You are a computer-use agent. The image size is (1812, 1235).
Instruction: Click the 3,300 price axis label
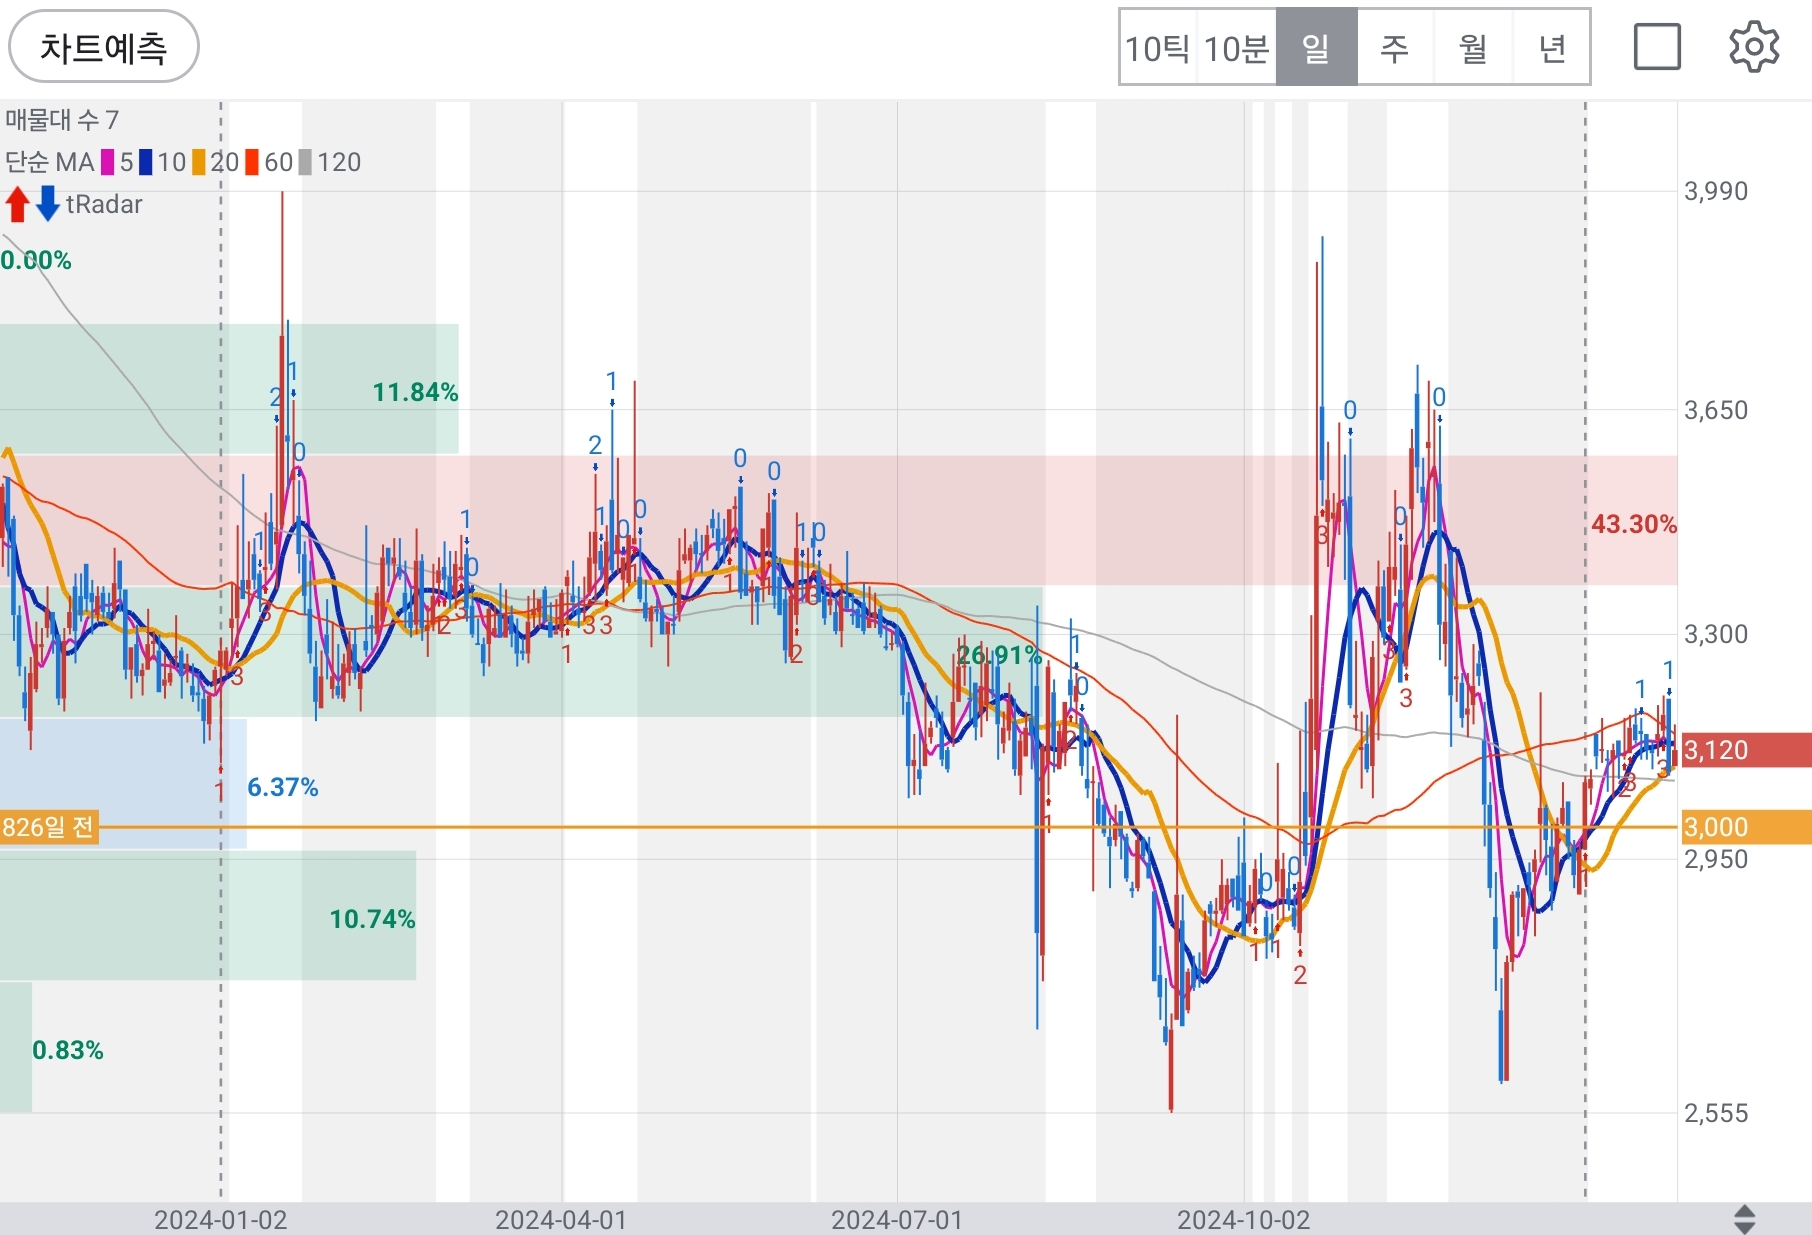tap(1716, 634)
